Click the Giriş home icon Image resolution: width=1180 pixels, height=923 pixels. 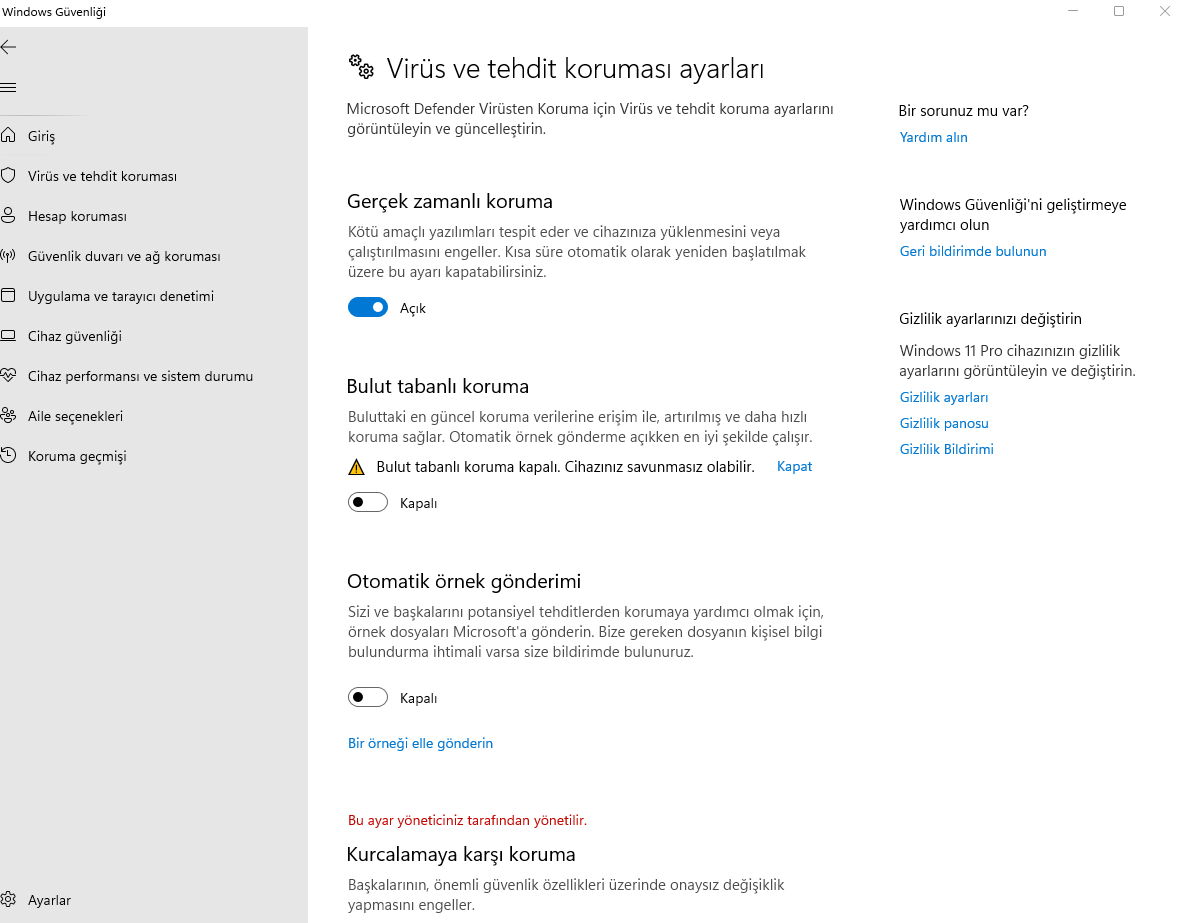[x=9, y=136]
